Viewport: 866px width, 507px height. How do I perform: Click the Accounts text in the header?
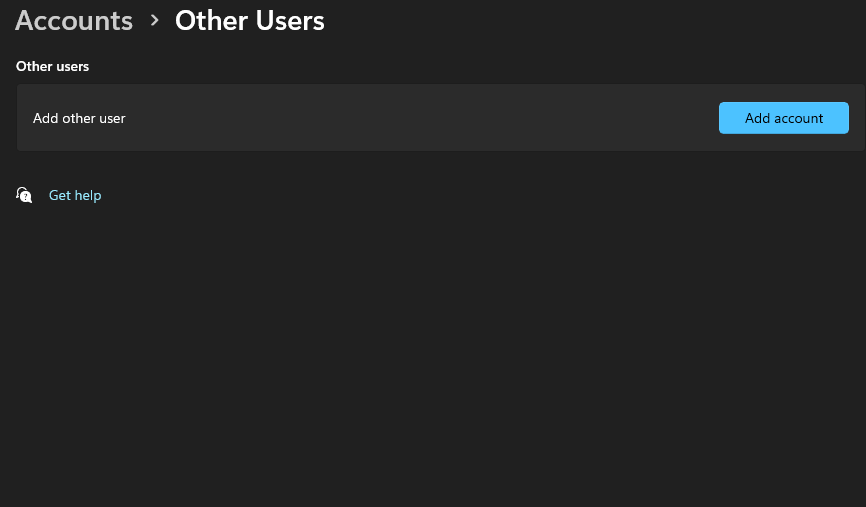74,21
